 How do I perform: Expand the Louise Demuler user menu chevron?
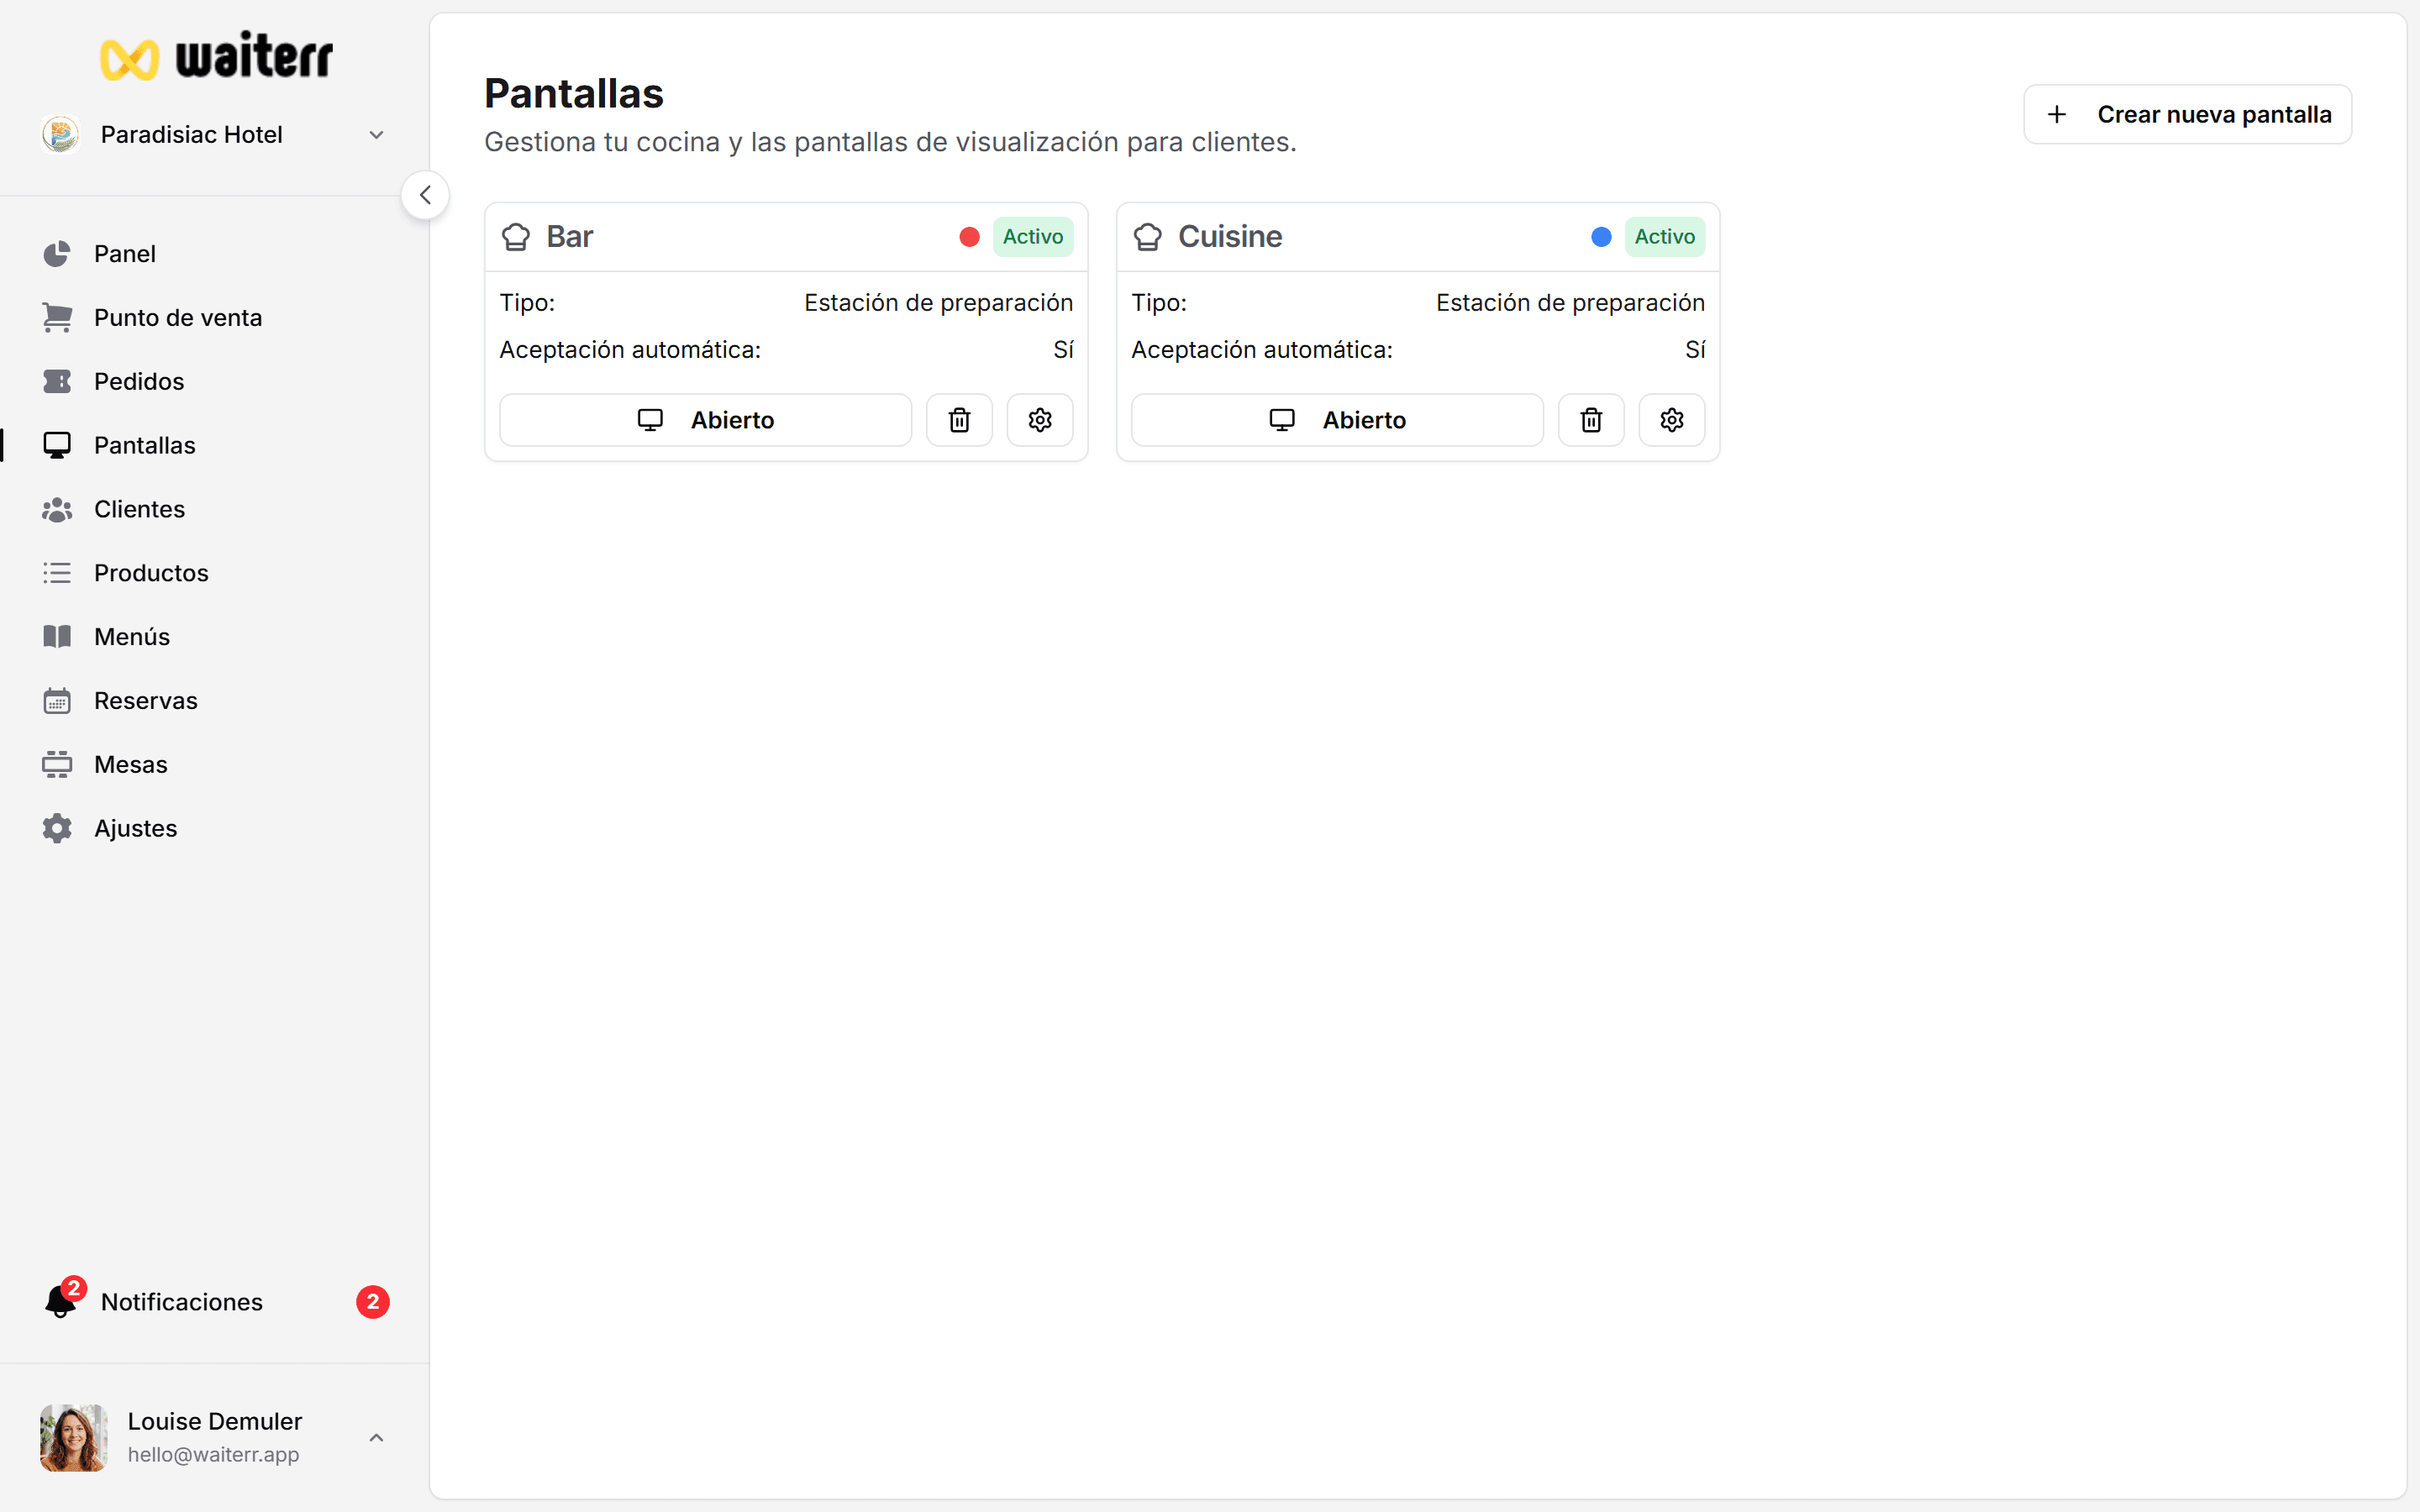[x=376, y=1438]
